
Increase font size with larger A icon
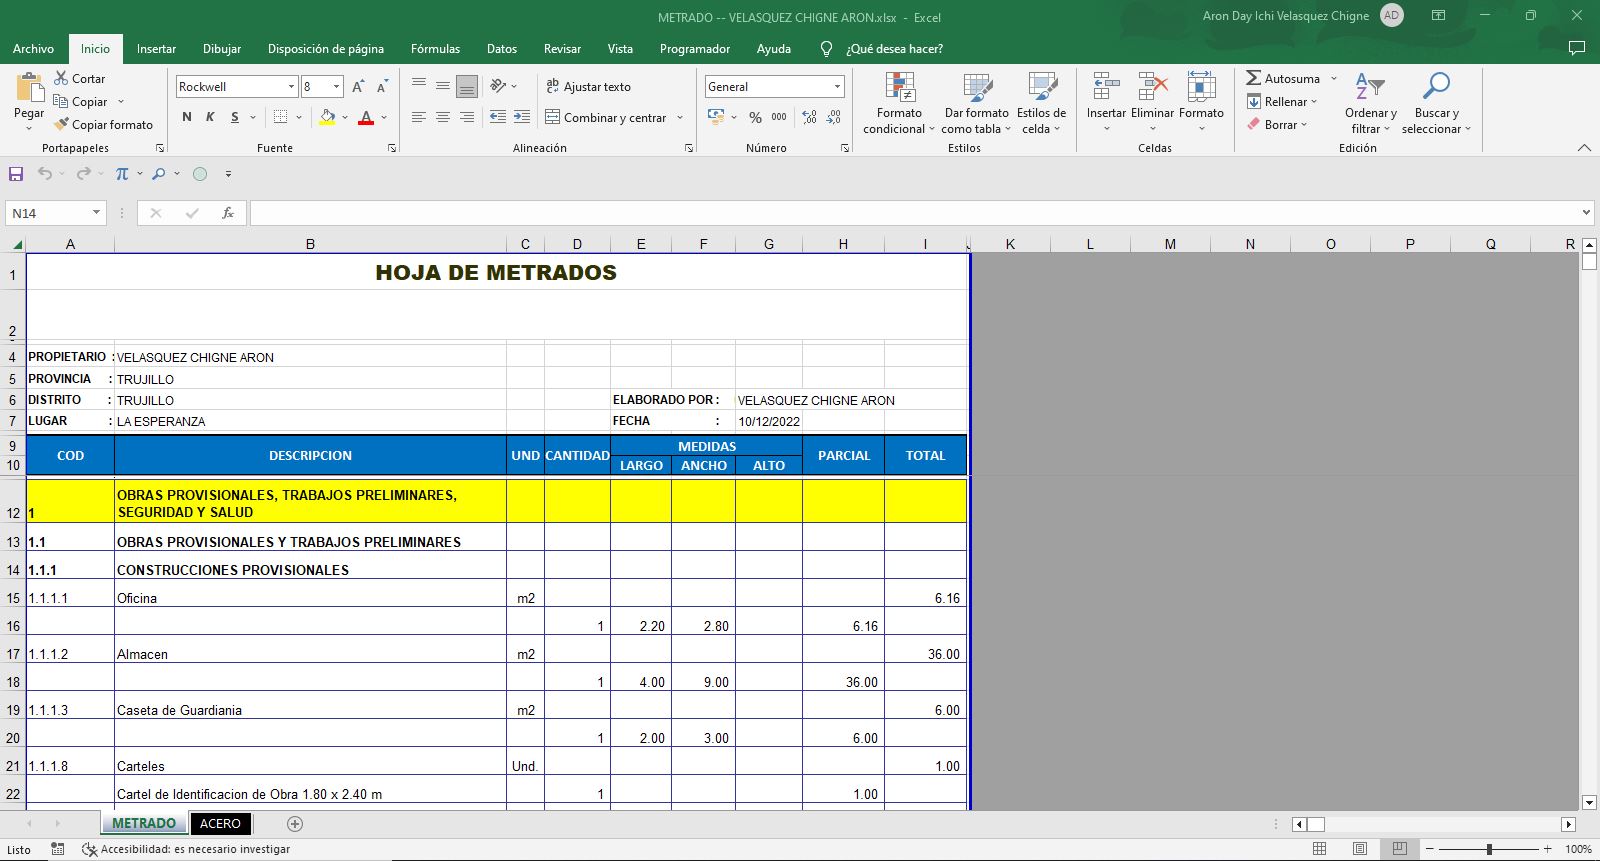(x=358, y=87)
